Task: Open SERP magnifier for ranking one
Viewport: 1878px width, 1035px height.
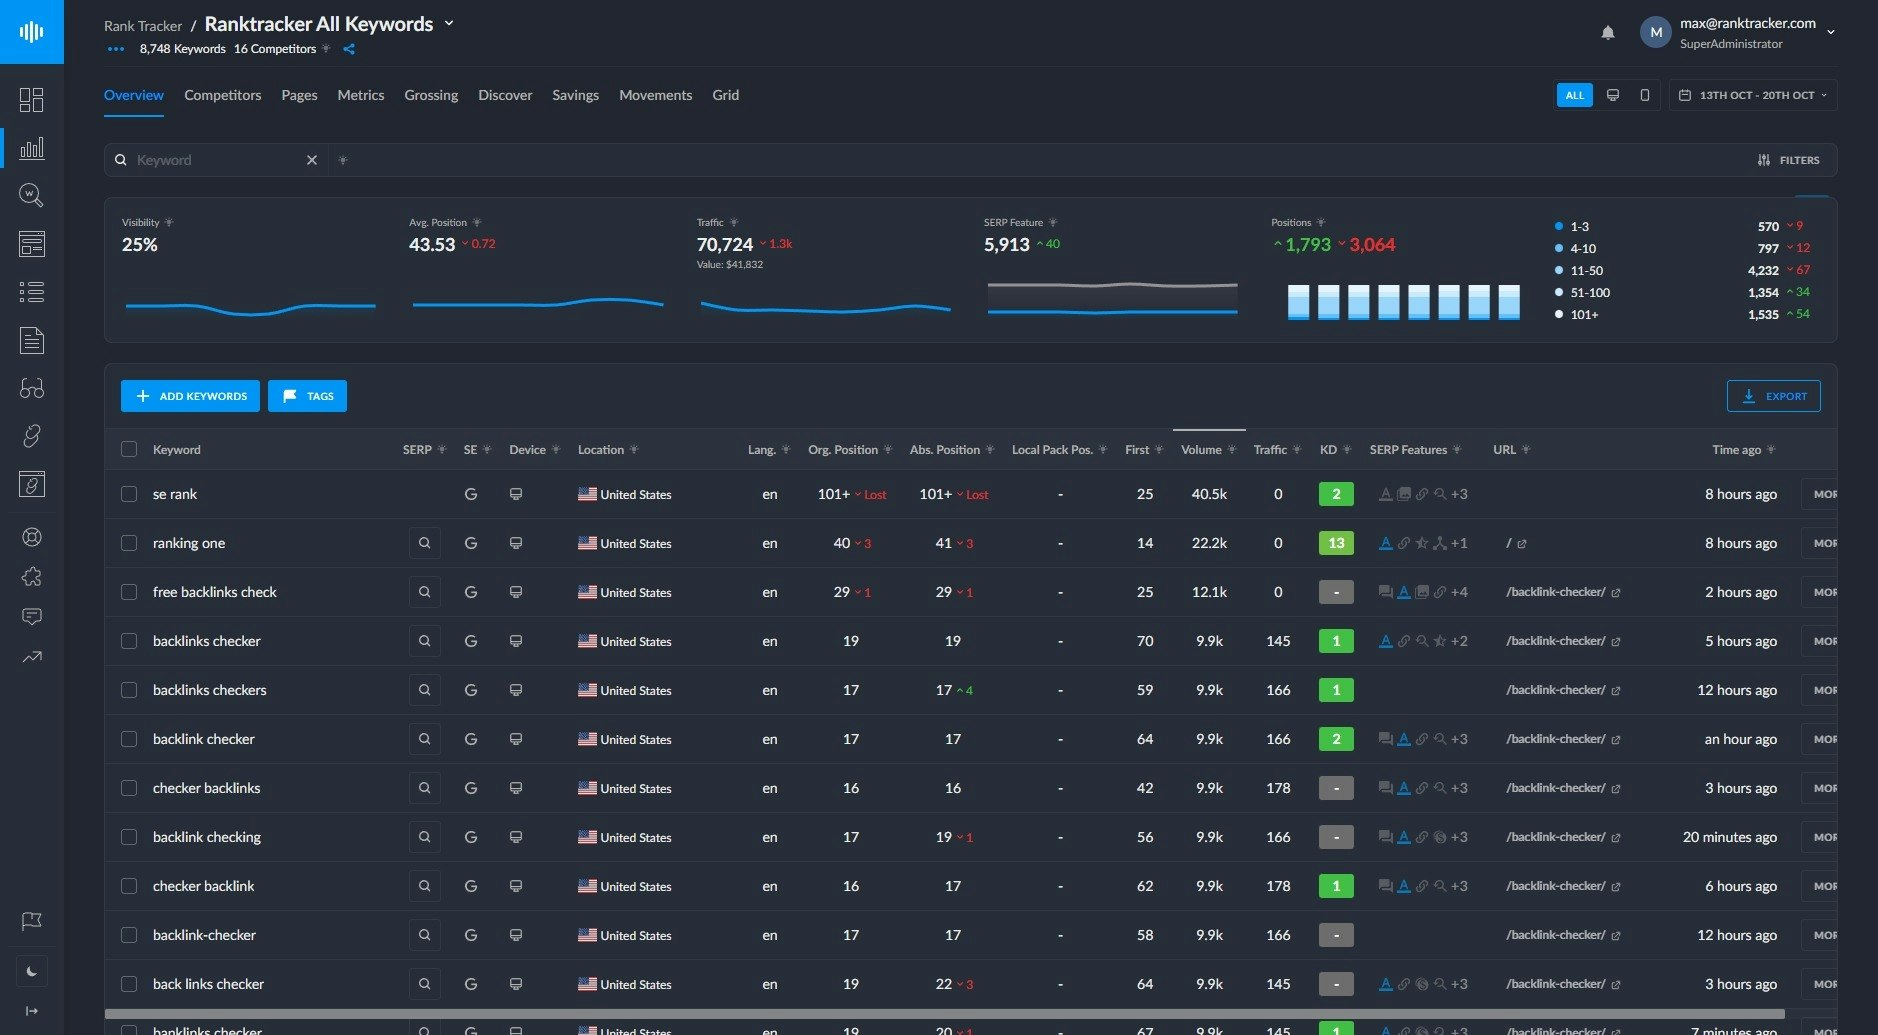Action: pos(425,543)
